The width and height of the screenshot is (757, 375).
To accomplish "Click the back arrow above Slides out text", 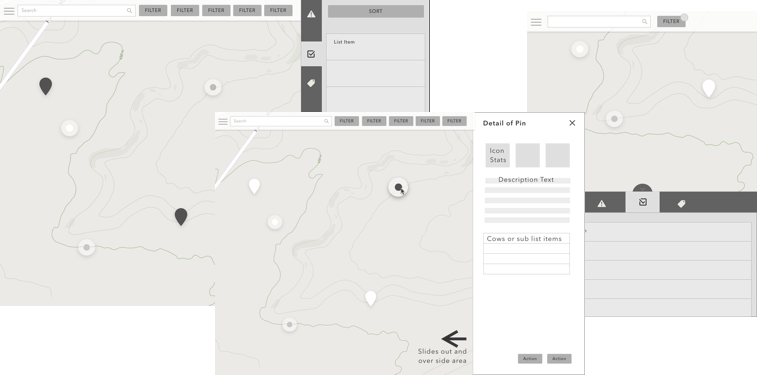I will (454, 338).
